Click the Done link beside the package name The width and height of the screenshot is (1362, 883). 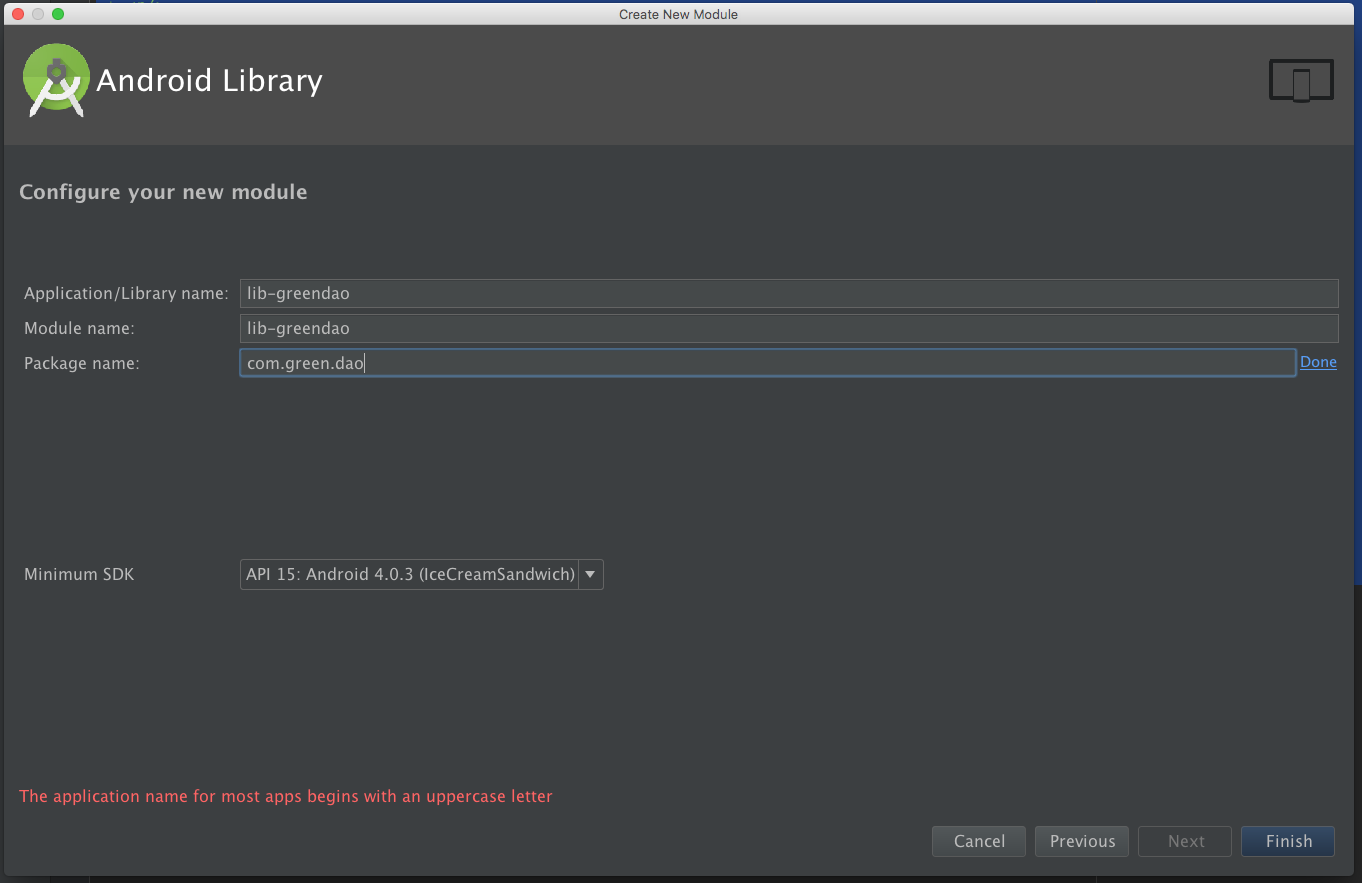(x=1318, y=362)
